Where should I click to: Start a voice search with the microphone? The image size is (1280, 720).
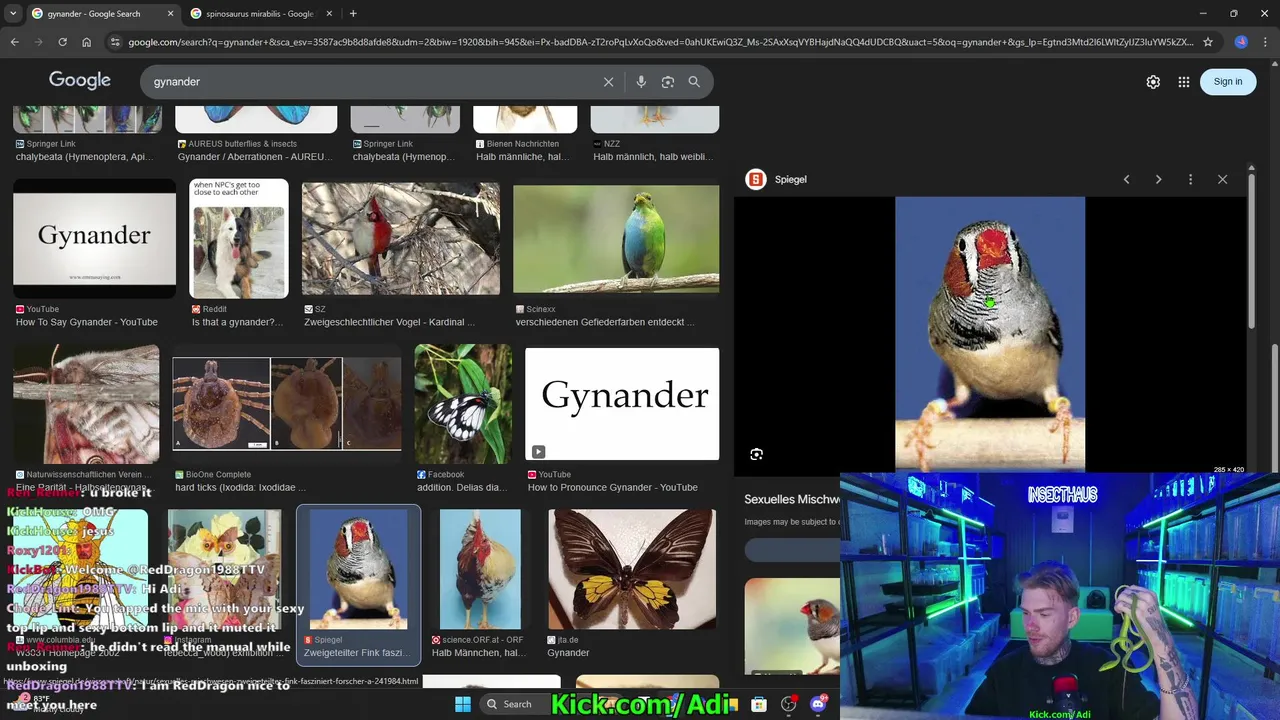click(641, 82)
